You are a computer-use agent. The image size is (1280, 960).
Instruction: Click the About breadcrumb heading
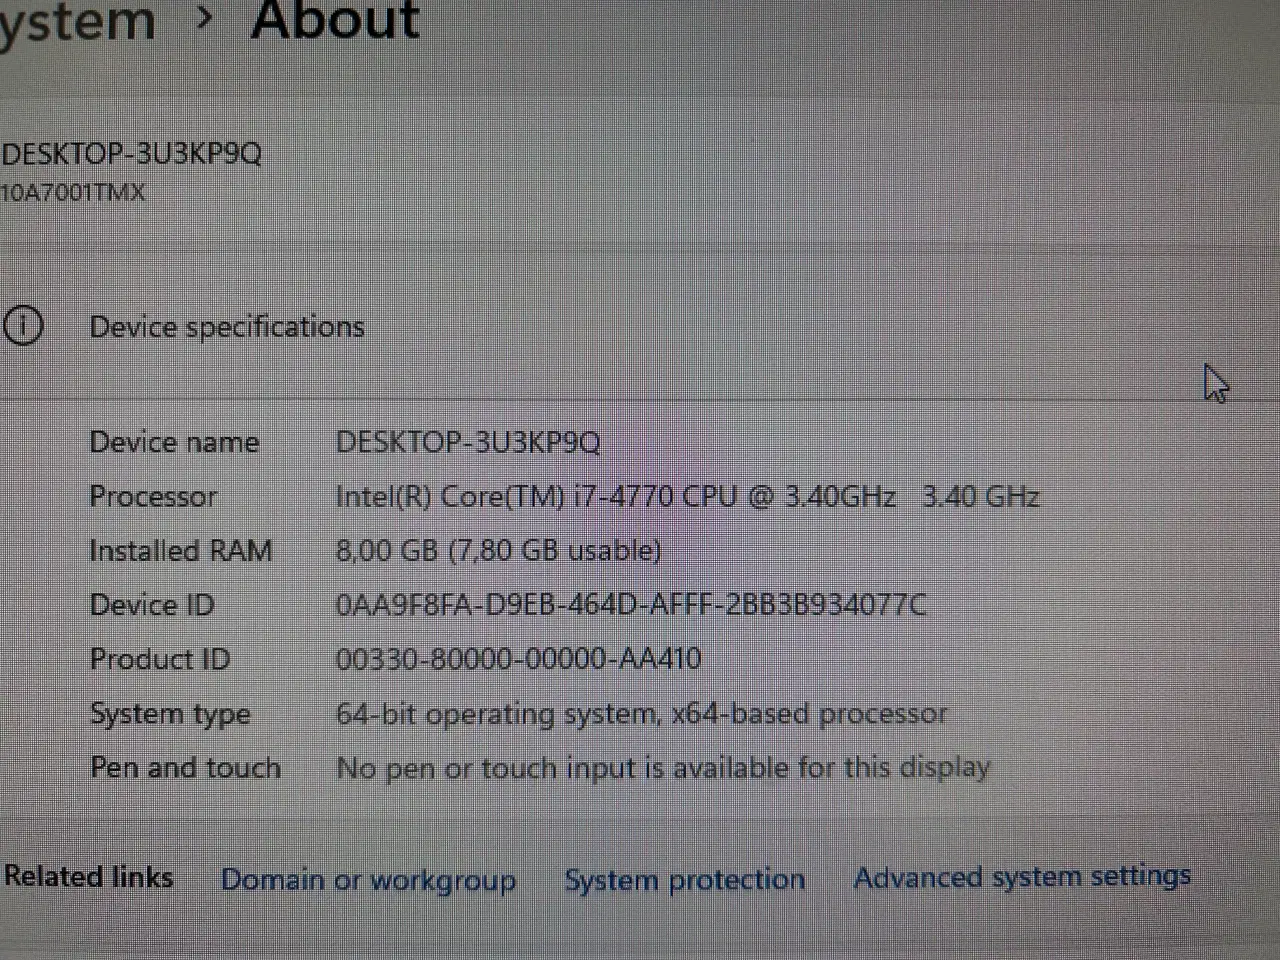[335, 20]
